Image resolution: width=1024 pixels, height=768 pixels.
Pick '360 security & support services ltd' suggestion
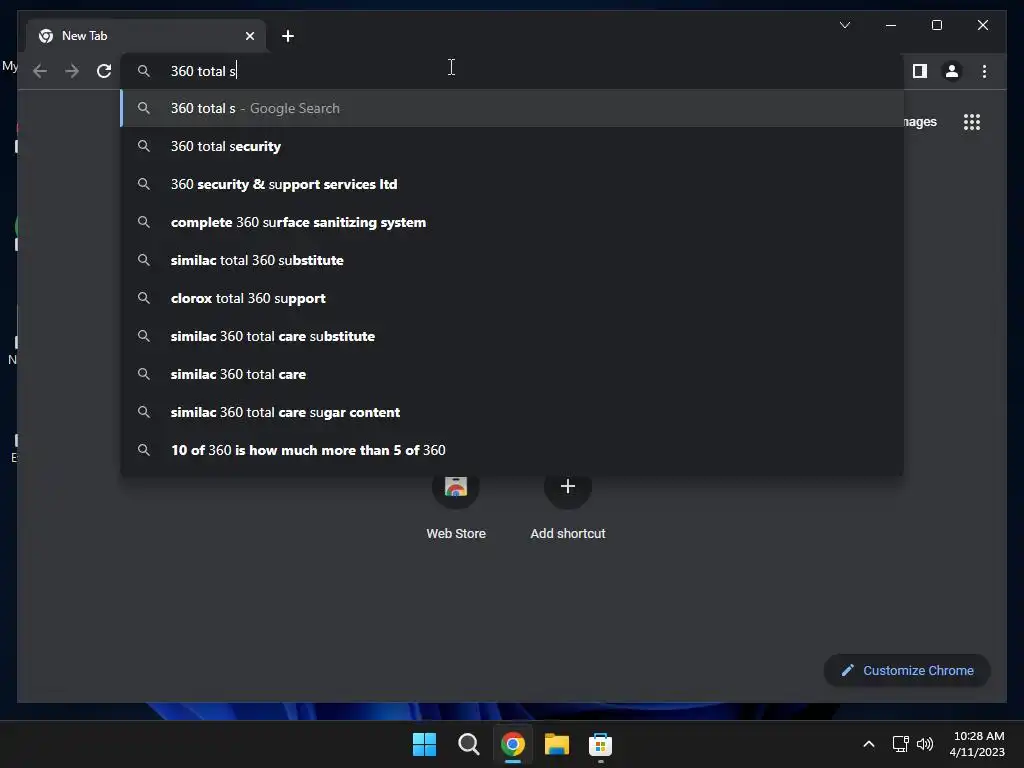click(x=512, y=184)
